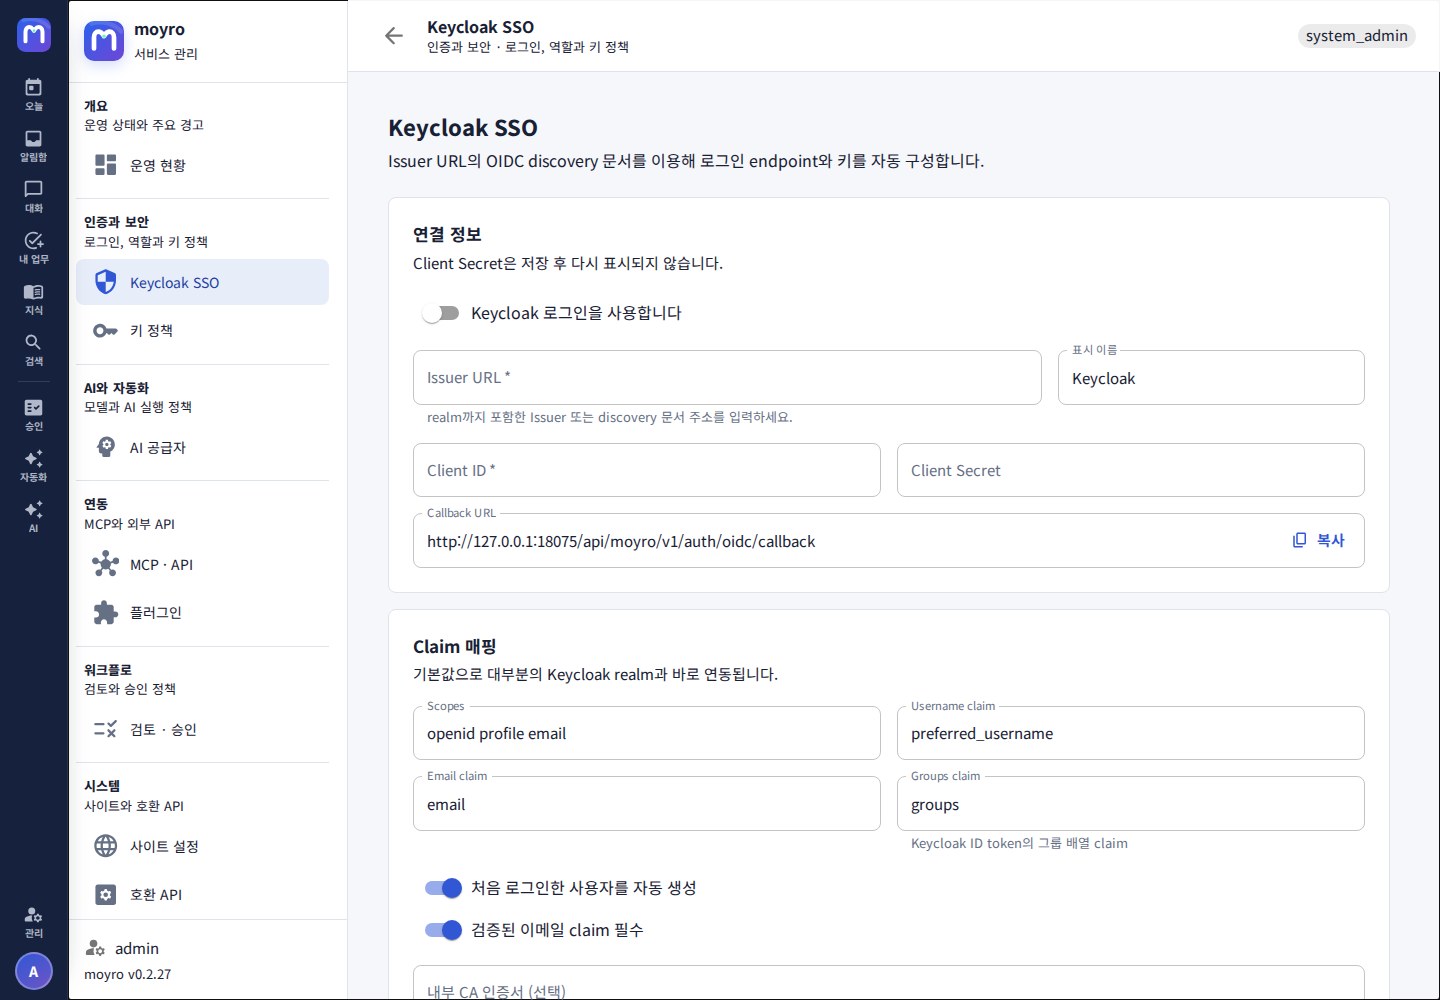Open MCP · API menu item
The height and width of the screenshot is (1000, 1440).
(202, 564)
